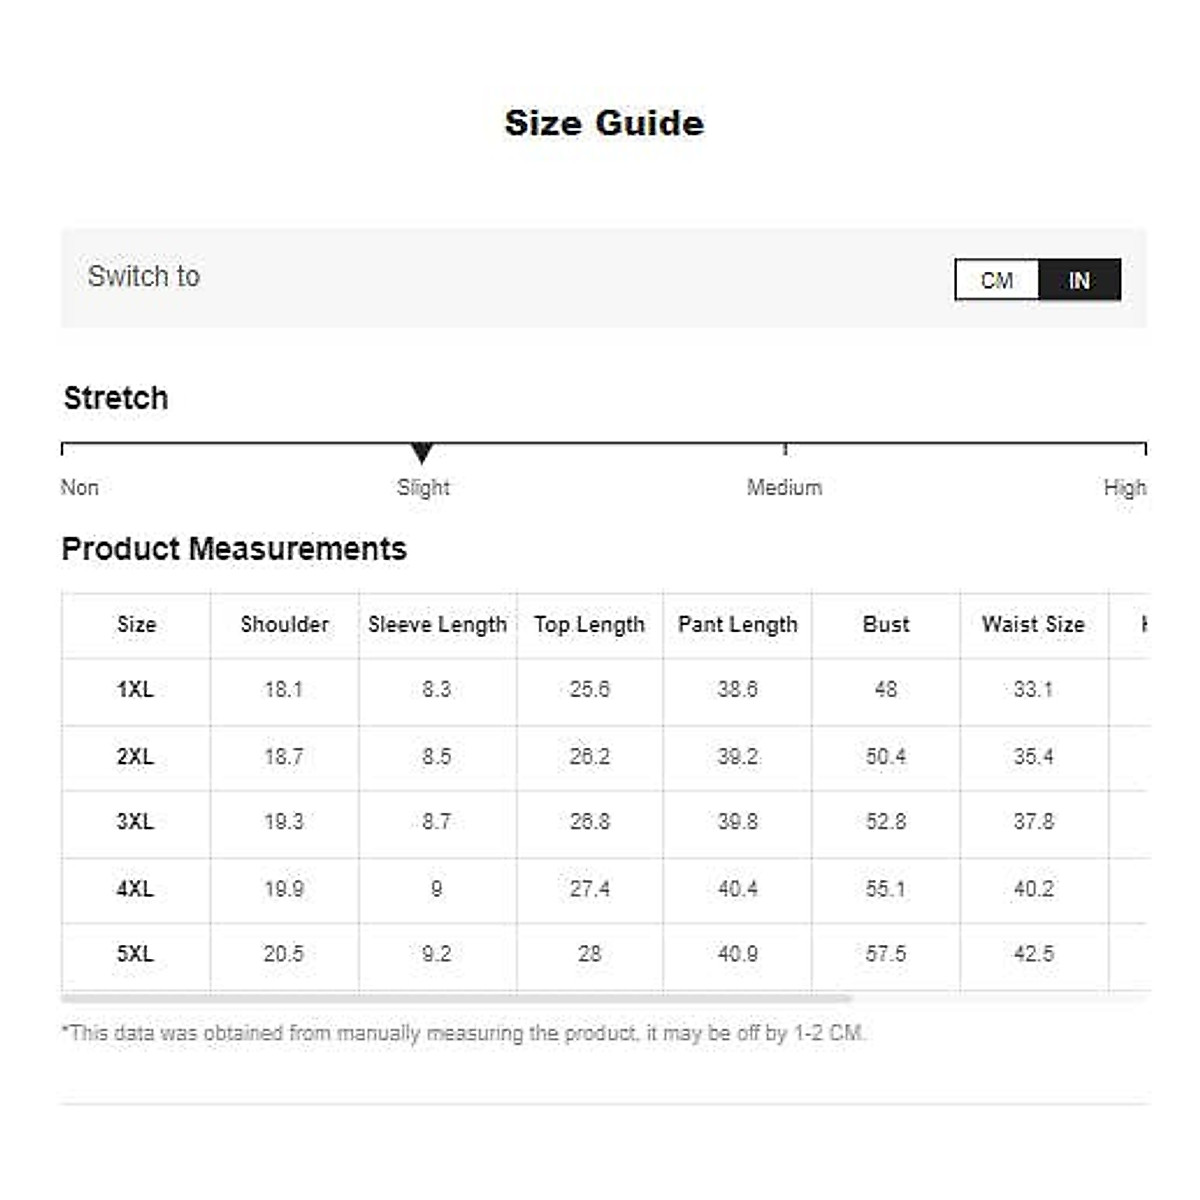Select the IN unit option
The height and width of the screenshot is (1200, 1200).
[1079, 280]
